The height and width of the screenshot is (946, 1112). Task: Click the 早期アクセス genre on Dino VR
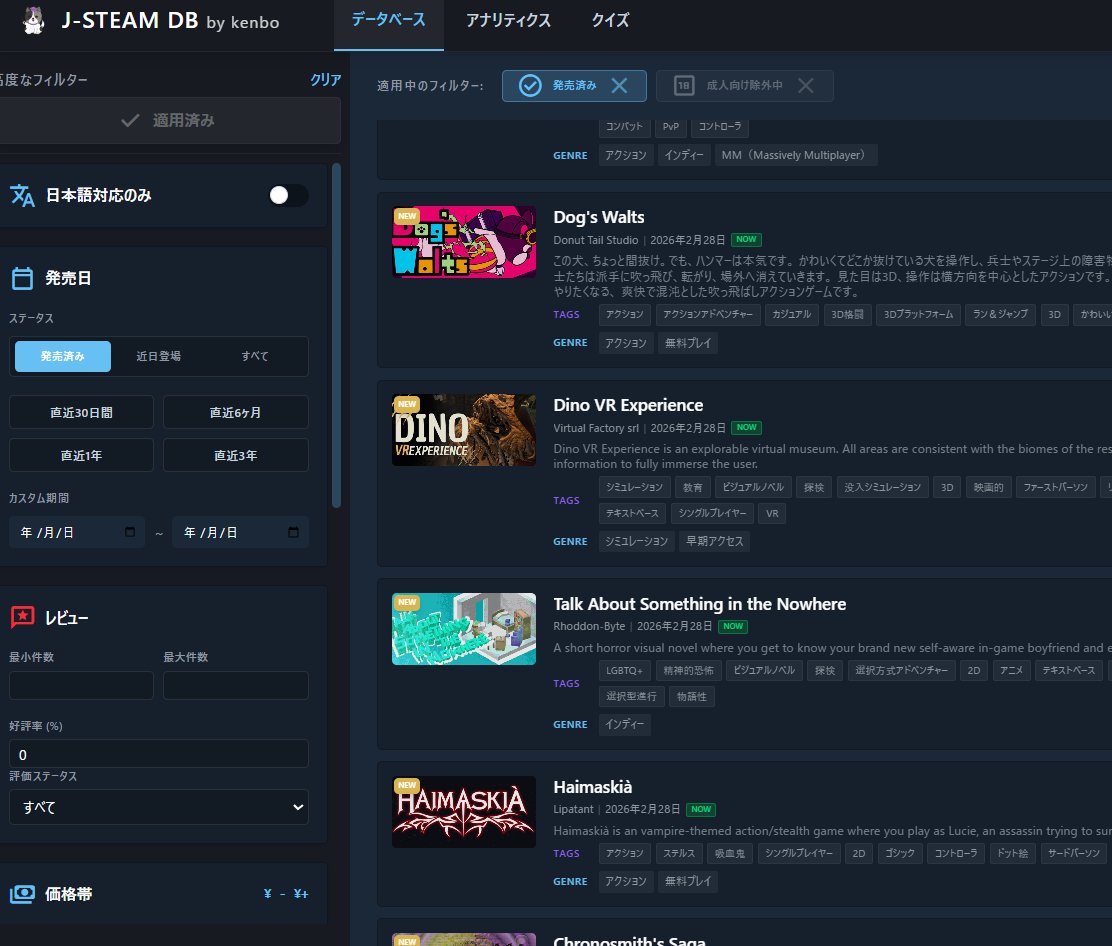pyautogui.click(x=715, y=541)
